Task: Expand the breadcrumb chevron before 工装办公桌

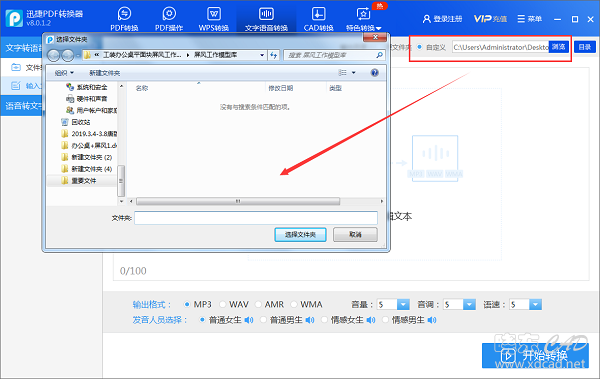Action: 97,55
